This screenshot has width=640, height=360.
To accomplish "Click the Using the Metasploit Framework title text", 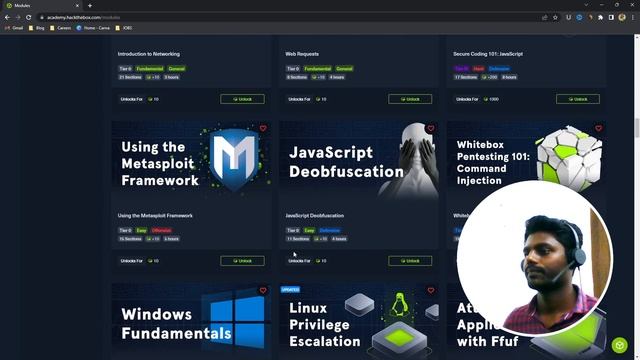I will pyautogui.click(x=155, y=216).
